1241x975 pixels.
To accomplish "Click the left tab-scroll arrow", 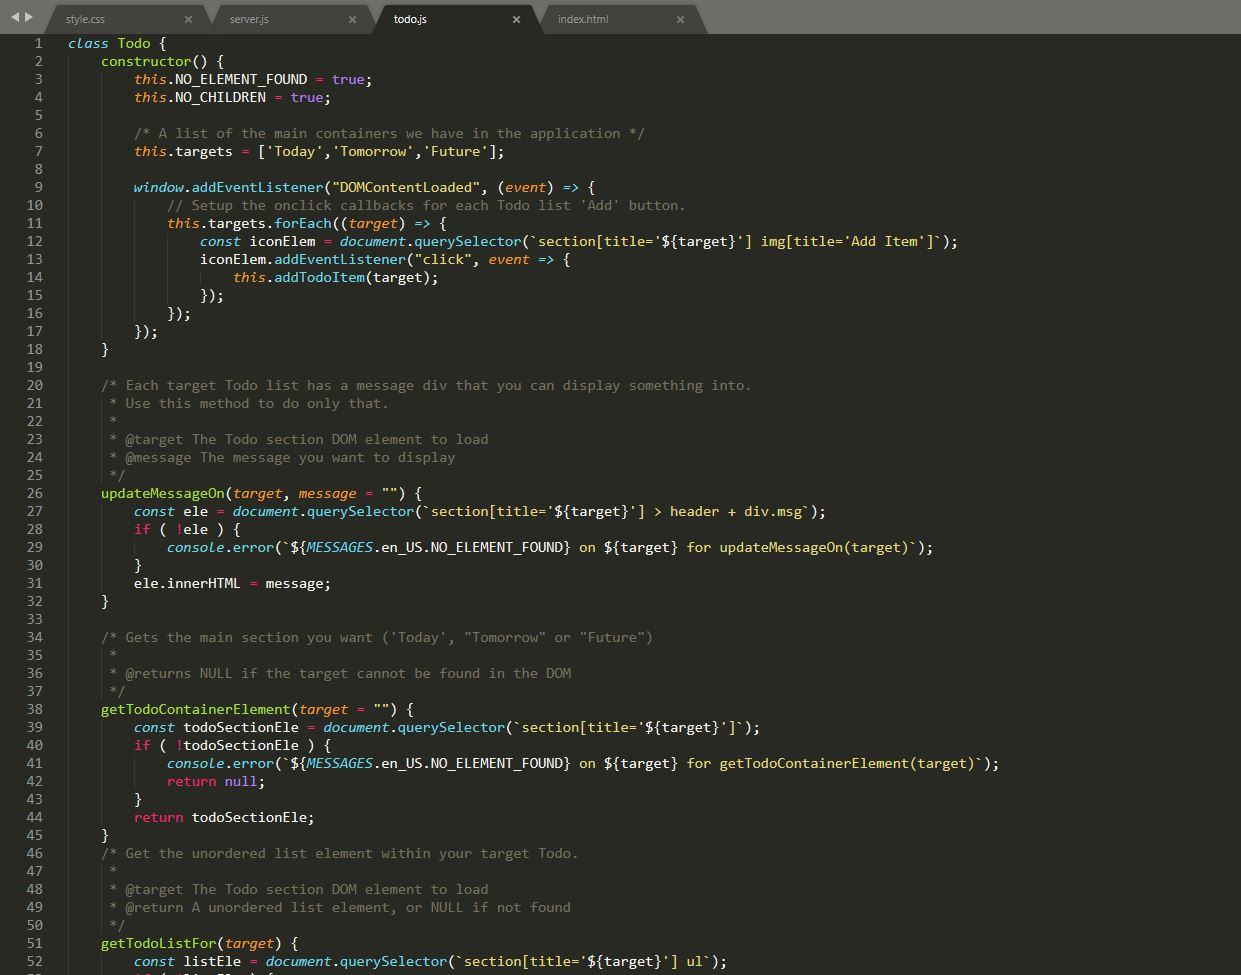I will 15,17.
